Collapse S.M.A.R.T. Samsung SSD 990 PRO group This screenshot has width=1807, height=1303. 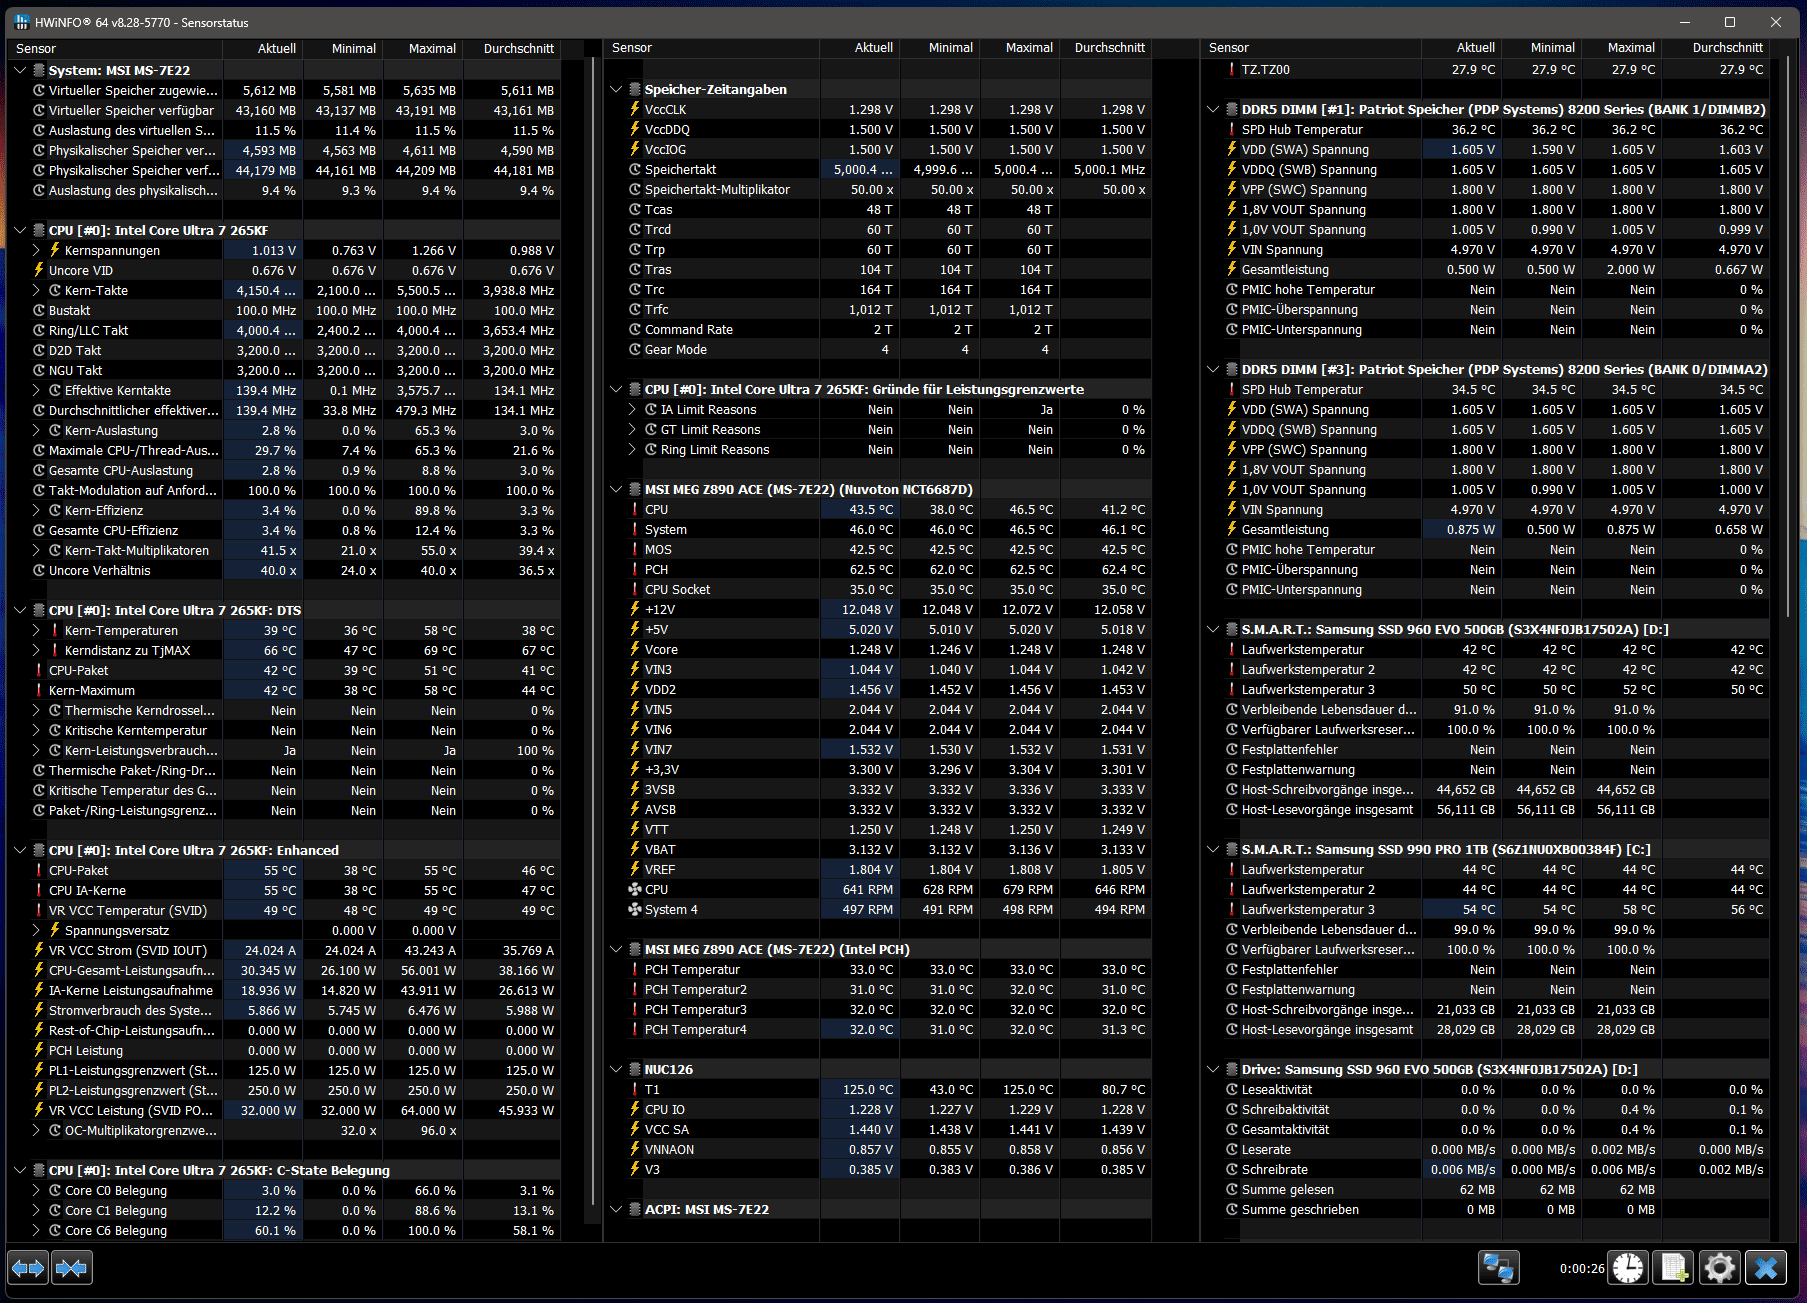click(x=1213, y=850)
